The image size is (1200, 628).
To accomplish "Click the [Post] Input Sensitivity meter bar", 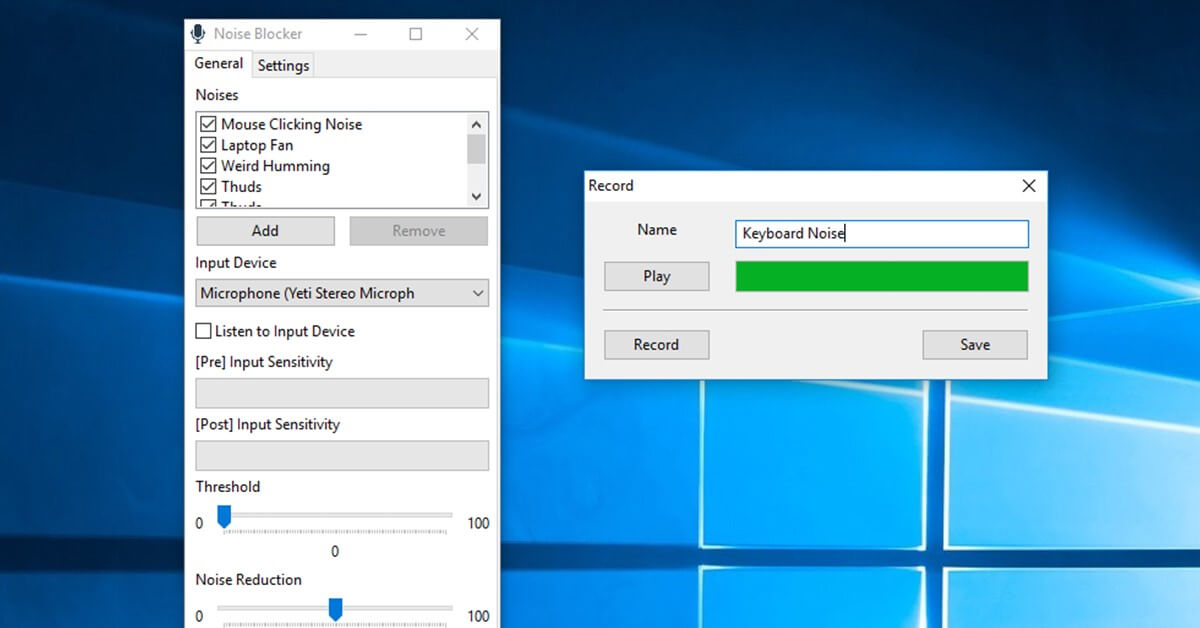I will tap(342, 456).
